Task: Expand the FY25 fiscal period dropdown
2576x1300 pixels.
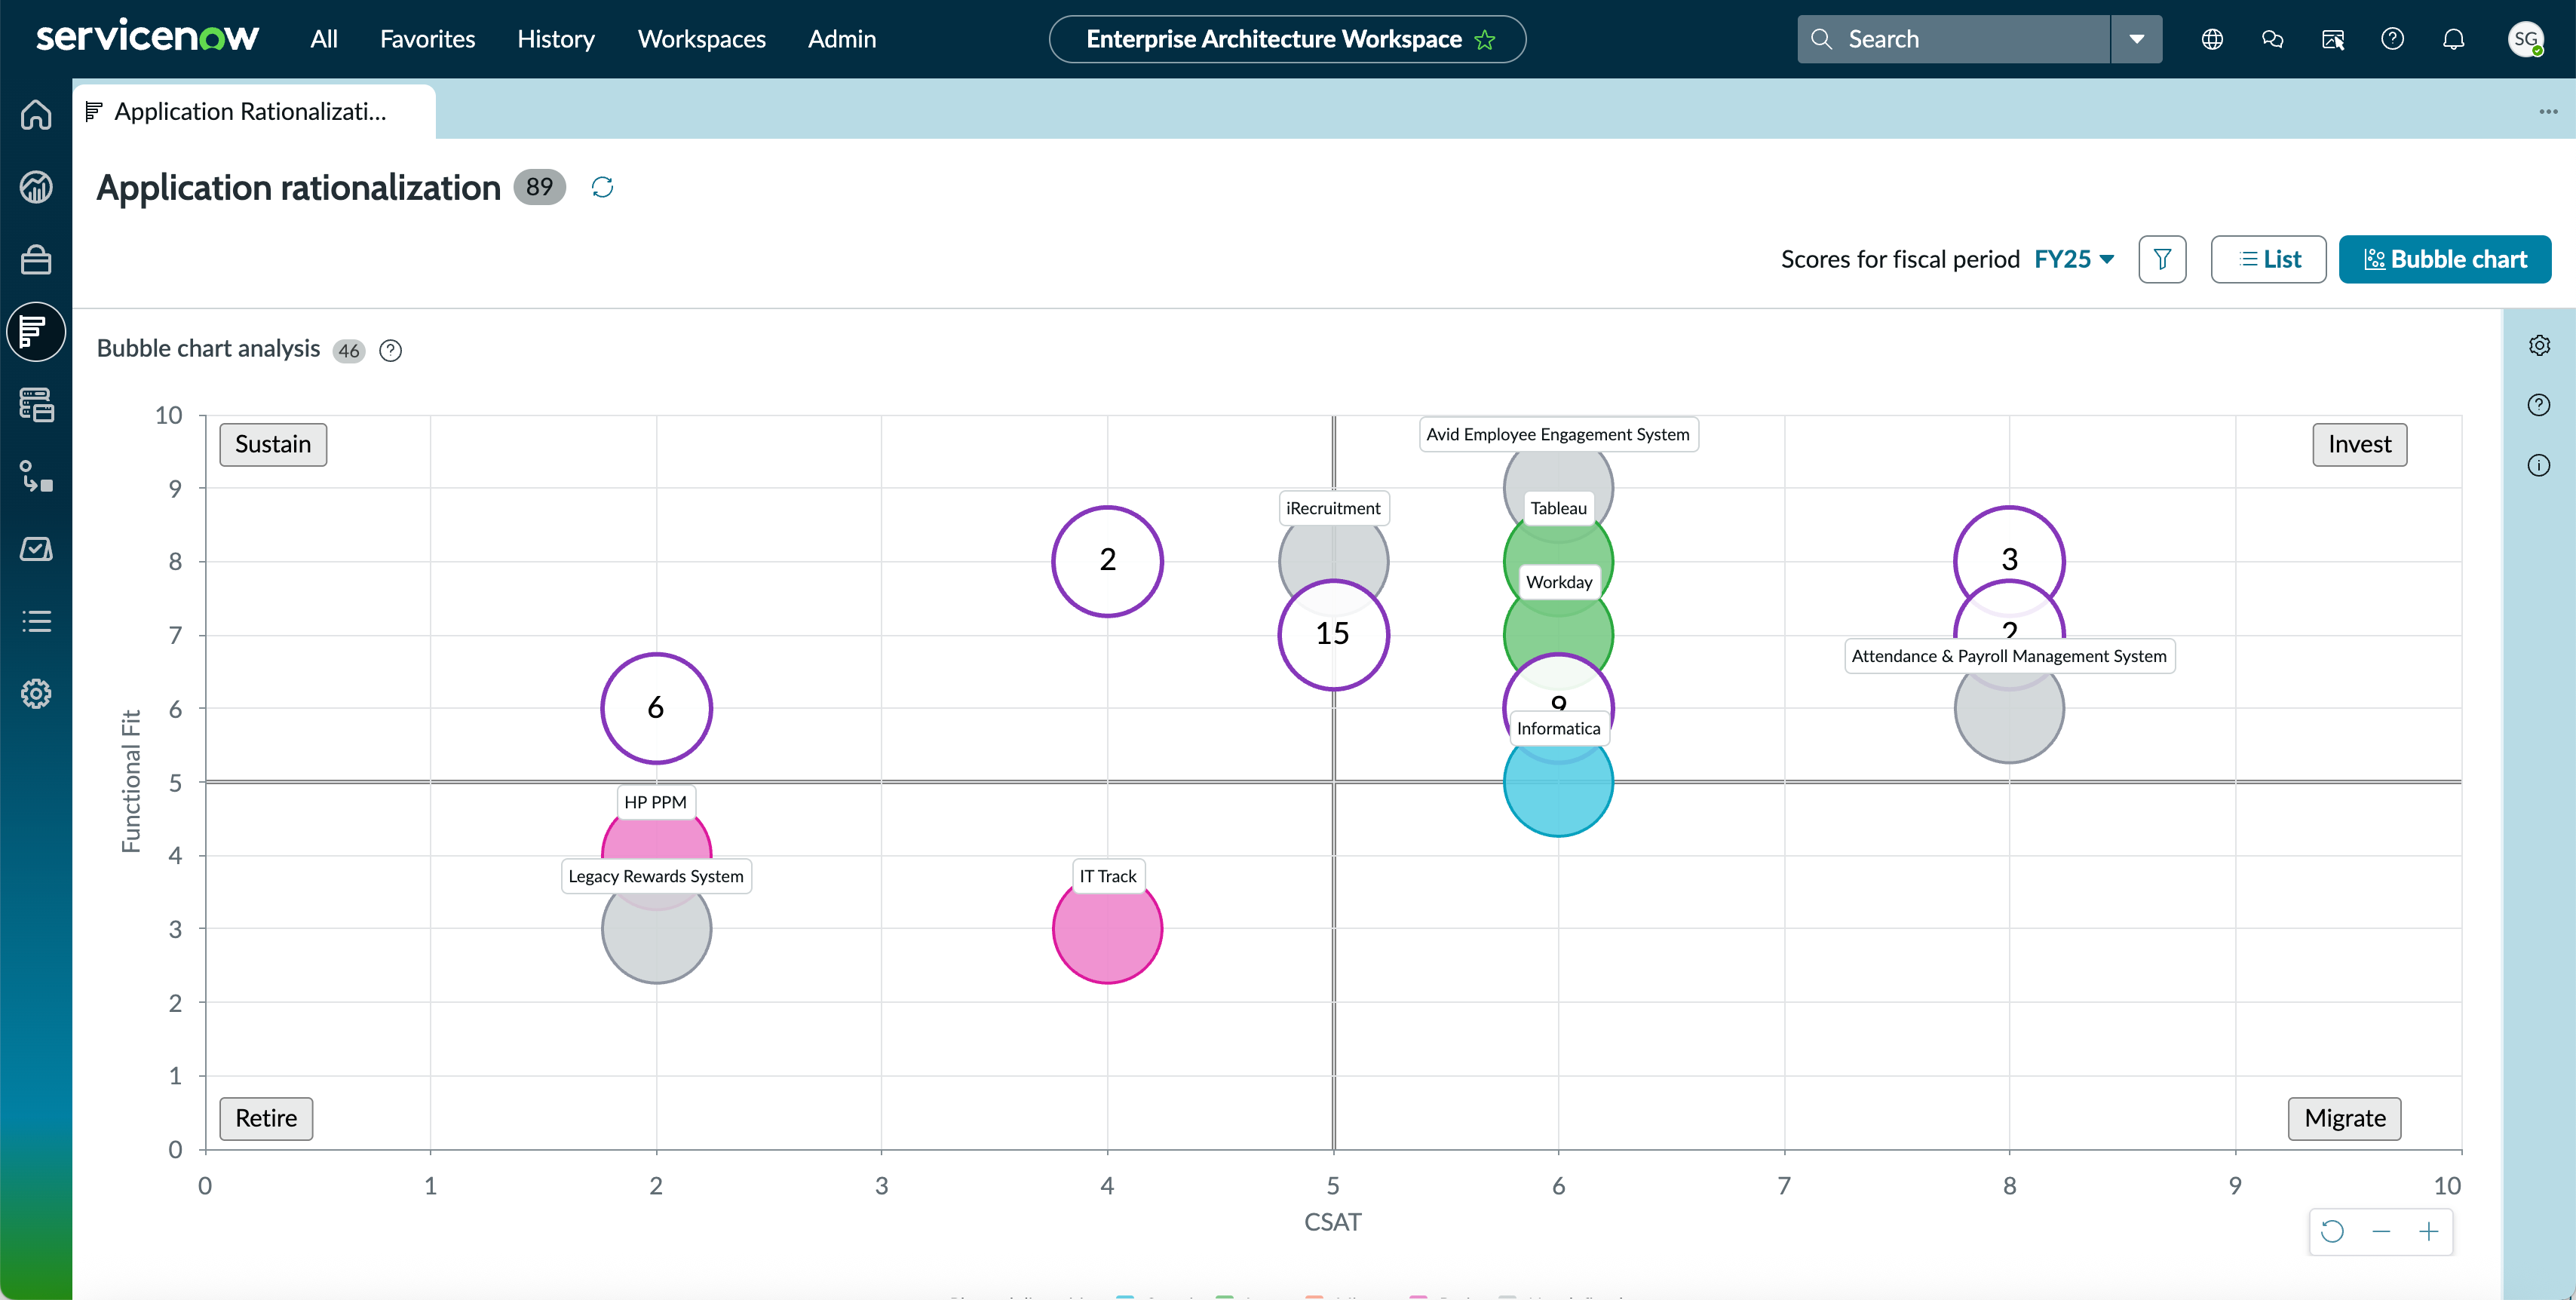Action: [x=2074, y=260]
